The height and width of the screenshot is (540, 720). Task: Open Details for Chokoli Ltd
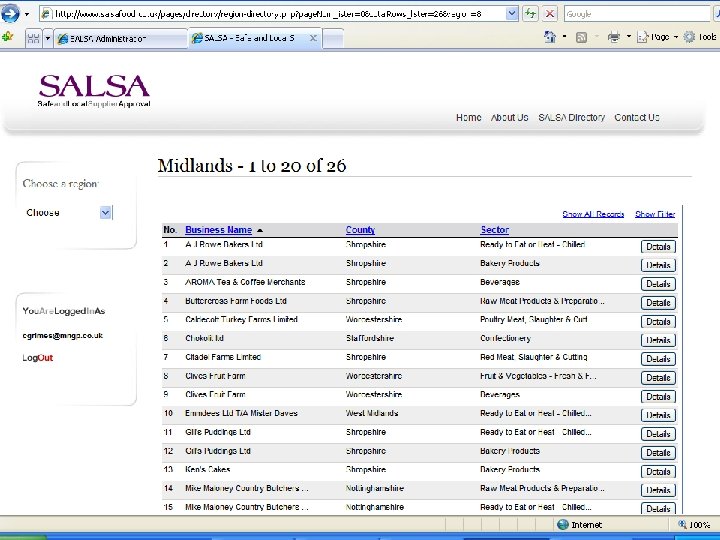[x=658, y=340]
